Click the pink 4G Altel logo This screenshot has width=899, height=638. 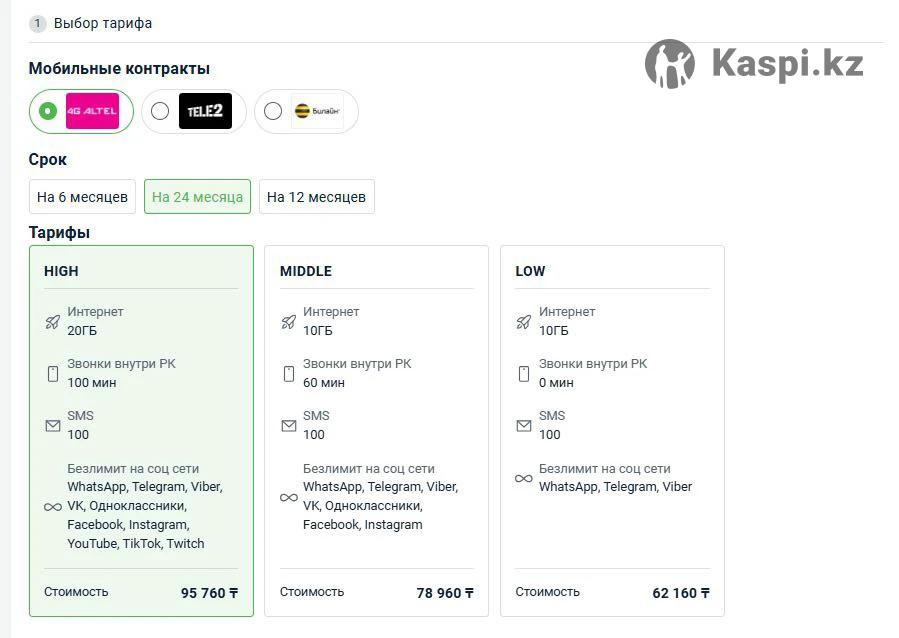(x=92, y=111)
